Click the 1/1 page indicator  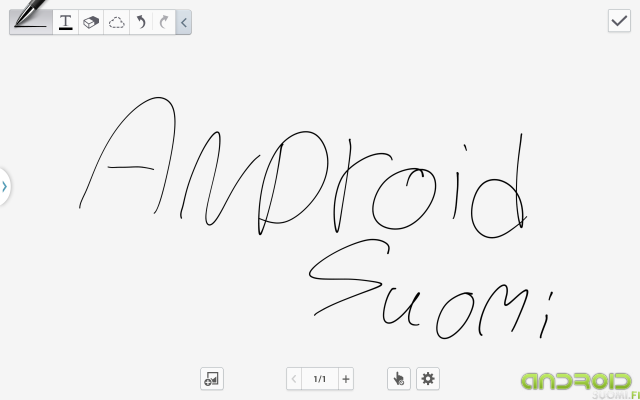pyautogui.click(x=320, y=379)
